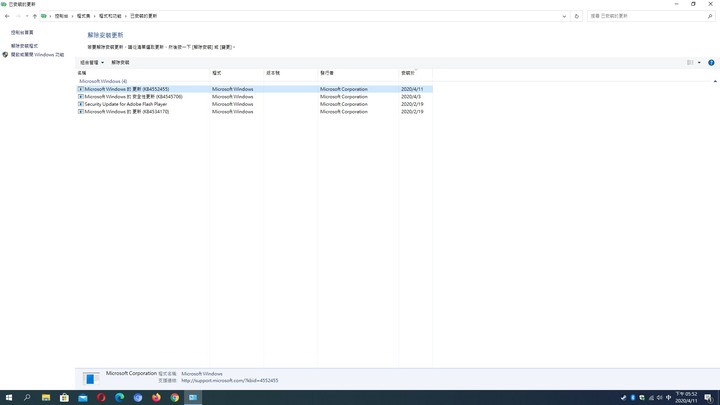Select update KB4534170 row
The image size is (720, 405).
tap(254, 112)
